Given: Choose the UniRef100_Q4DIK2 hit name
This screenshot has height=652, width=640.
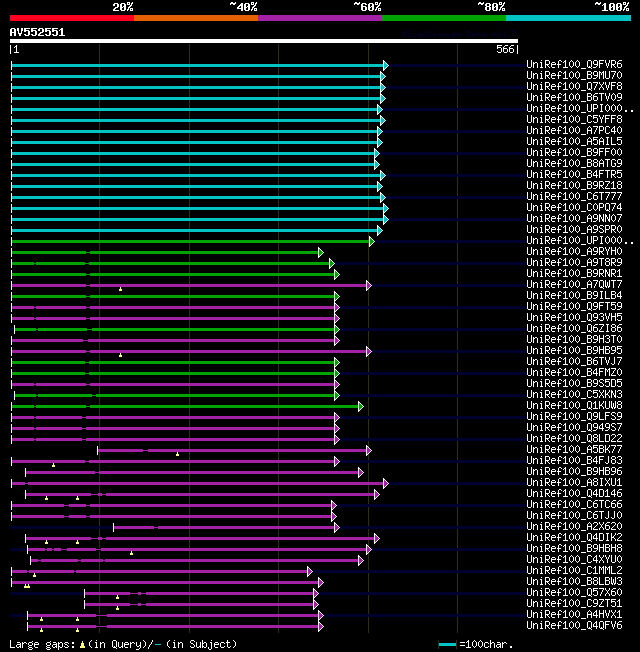Looking at the screenshot, I should tap(574, 538).
